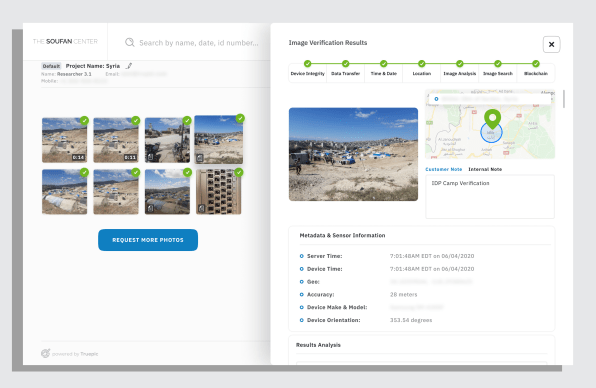Click document icon on dusty road thumbnail

151,157
